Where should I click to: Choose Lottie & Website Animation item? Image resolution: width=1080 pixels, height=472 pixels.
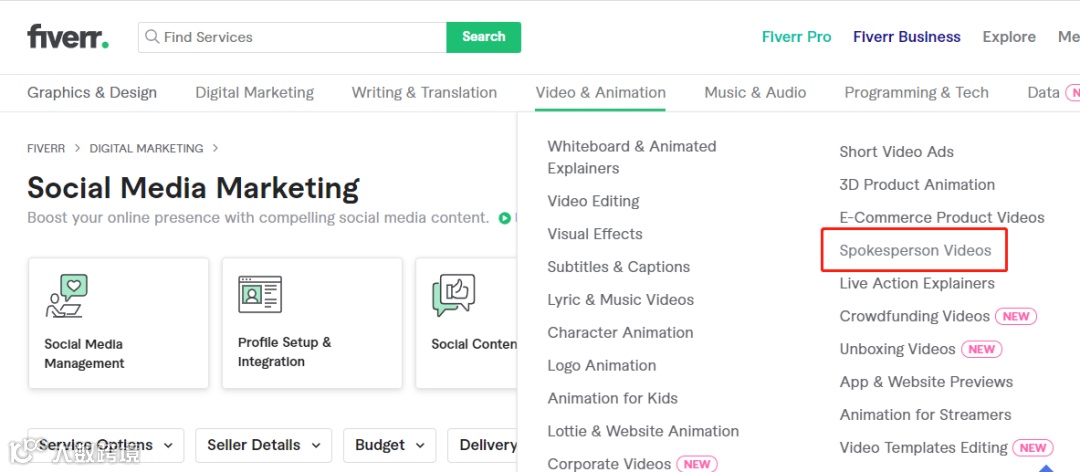coord(643,431)
